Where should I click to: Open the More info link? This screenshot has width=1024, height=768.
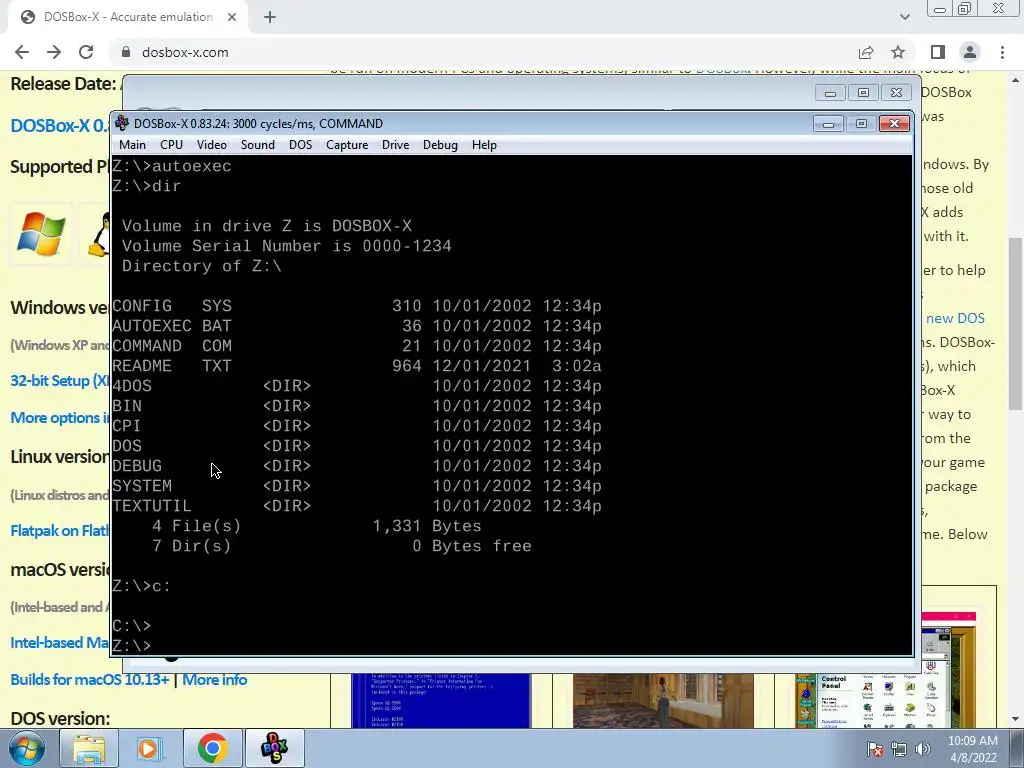[x=214, y=680]
